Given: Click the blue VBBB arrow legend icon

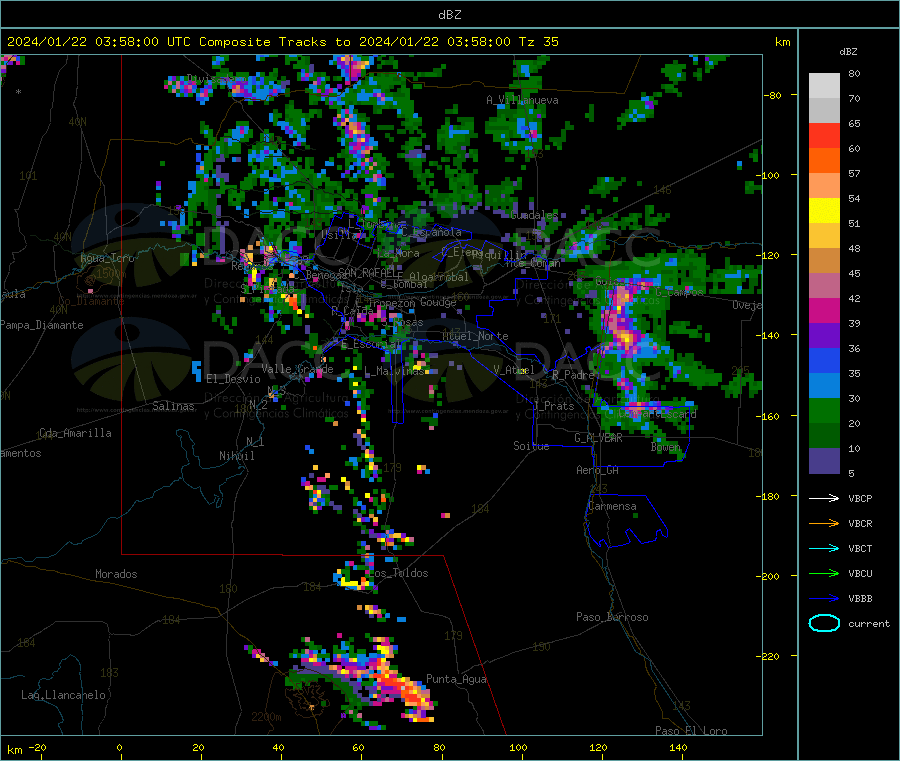Looking at the screenshot, I should point(824,599).
